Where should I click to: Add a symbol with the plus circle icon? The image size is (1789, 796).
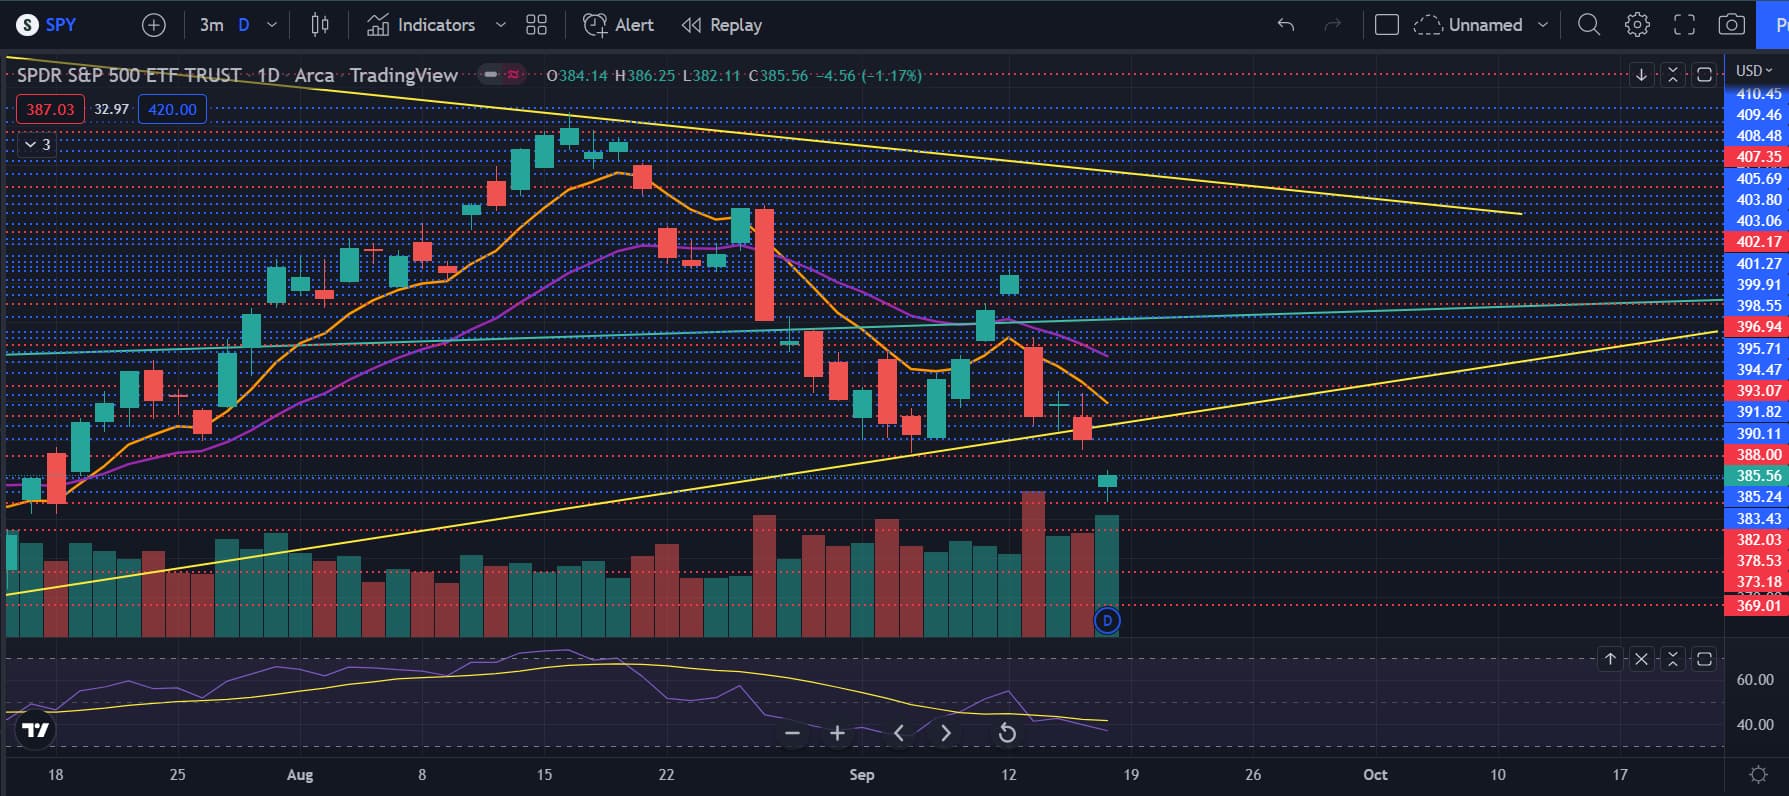(x=154, y=25)
